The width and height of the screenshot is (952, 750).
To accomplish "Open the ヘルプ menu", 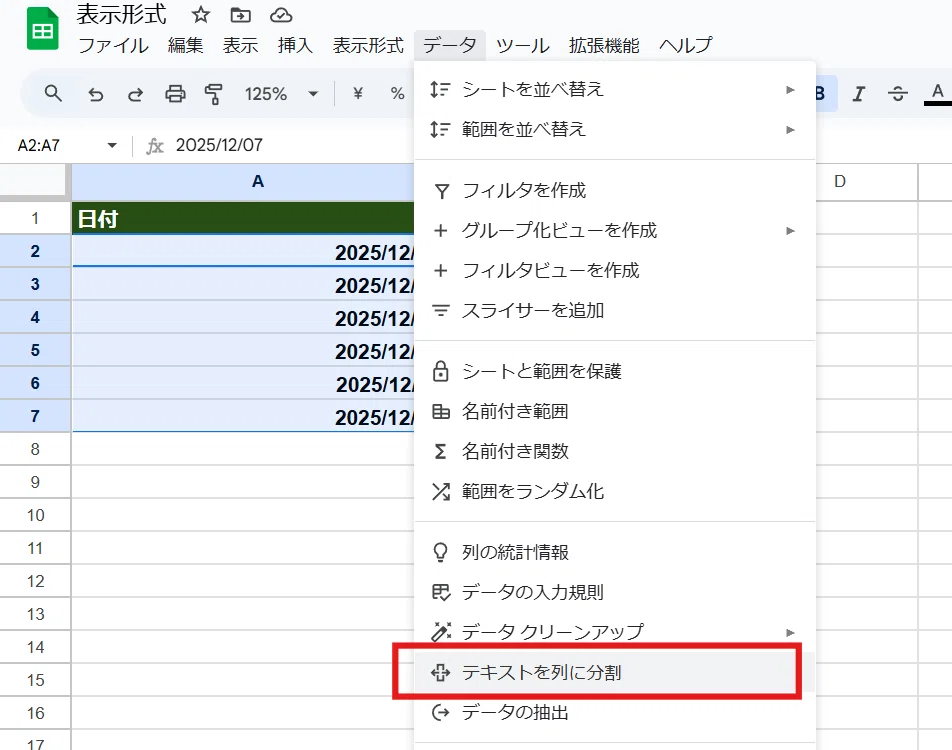I will 685,46.
